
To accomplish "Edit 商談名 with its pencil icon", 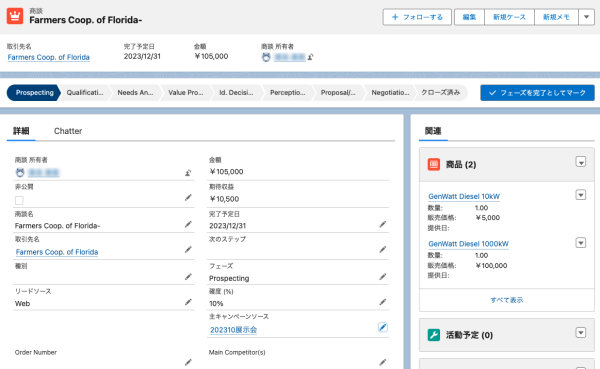I will click(x=188, y=224).
